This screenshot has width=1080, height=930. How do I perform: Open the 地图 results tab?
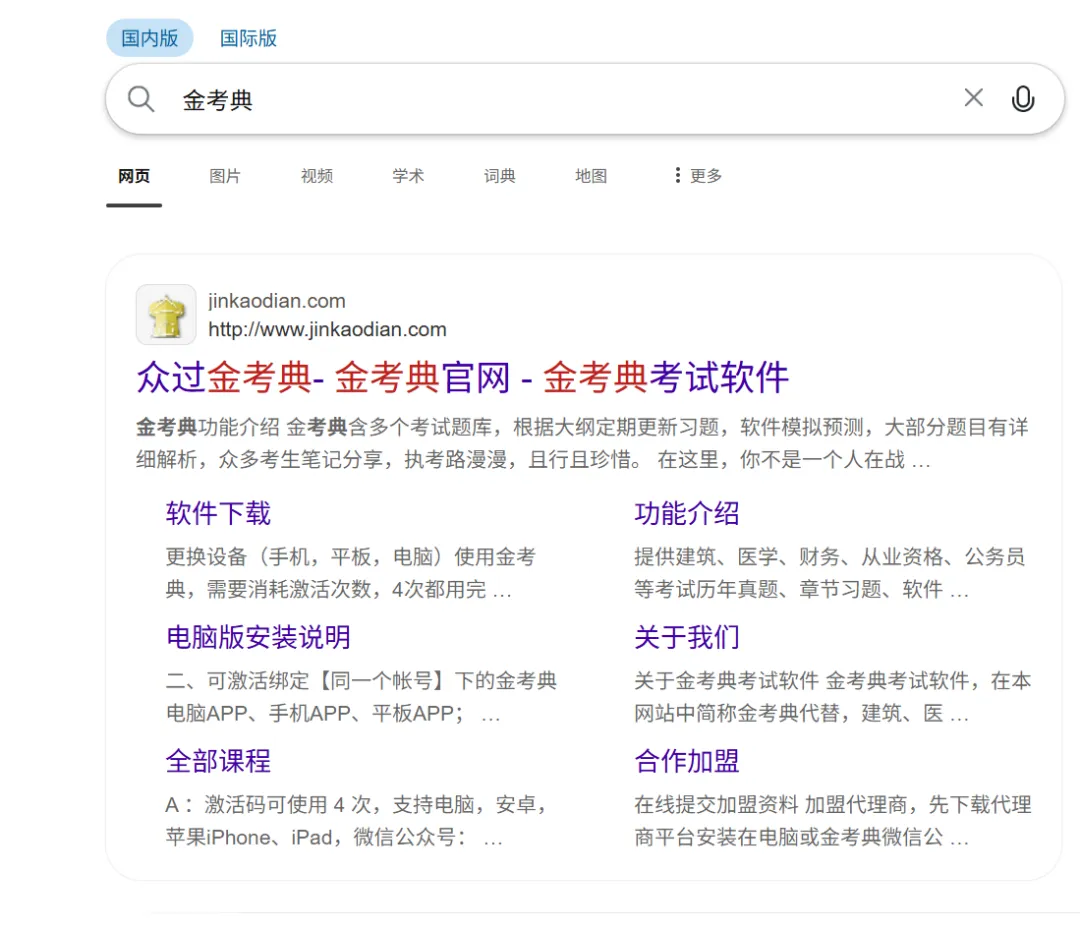point(591,176)
